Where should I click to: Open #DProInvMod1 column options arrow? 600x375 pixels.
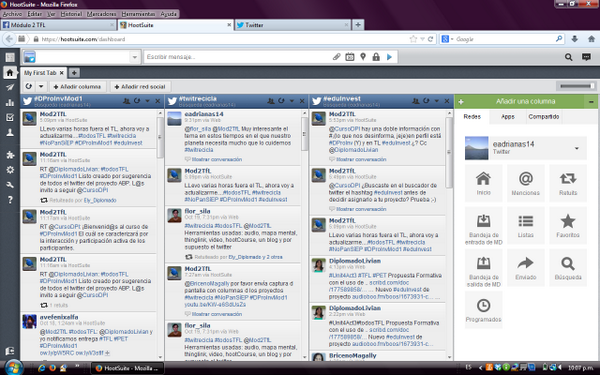[x=147, y=101]
